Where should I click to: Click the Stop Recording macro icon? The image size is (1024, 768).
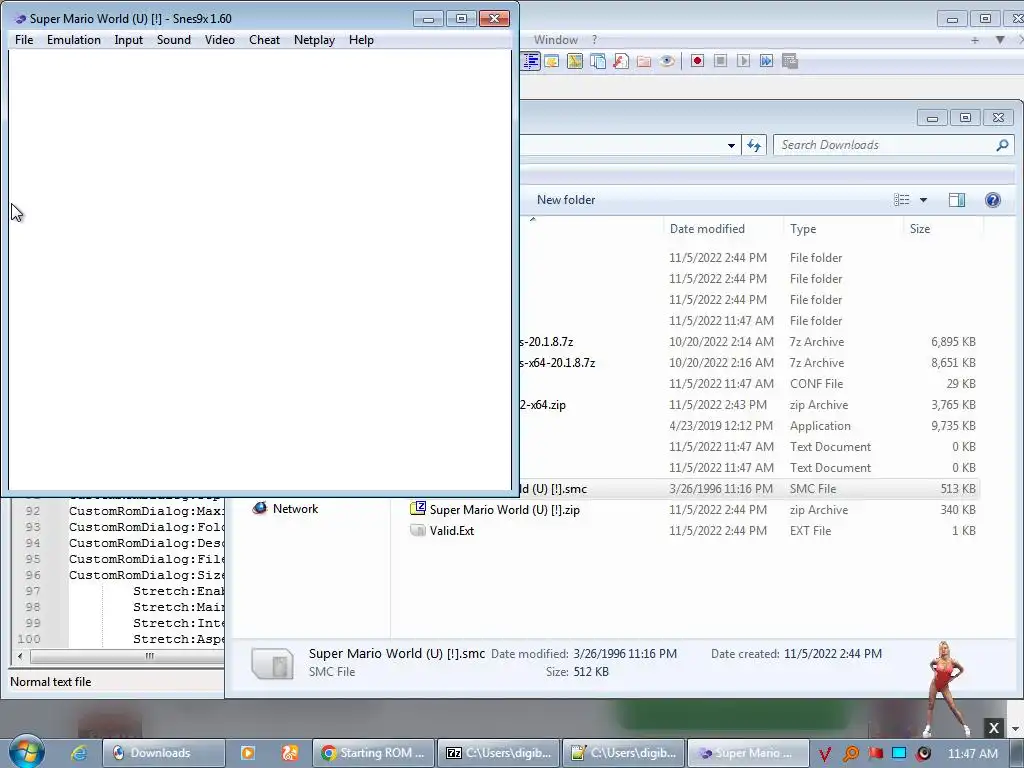[x=720, y=61]
